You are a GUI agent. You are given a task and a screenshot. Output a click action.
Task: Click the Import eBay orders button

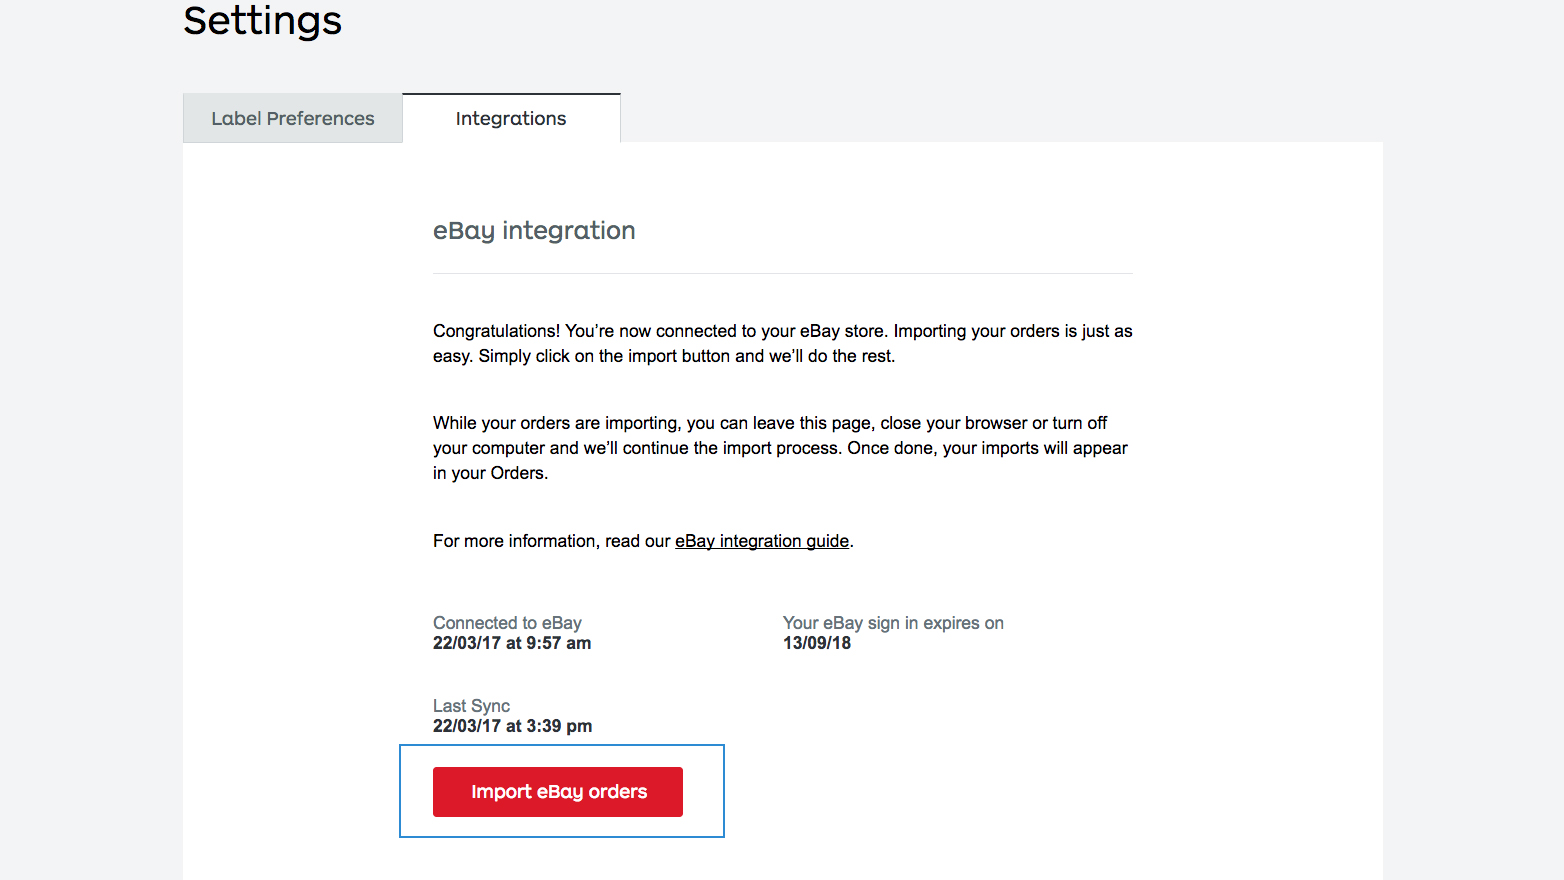point(557,791)
